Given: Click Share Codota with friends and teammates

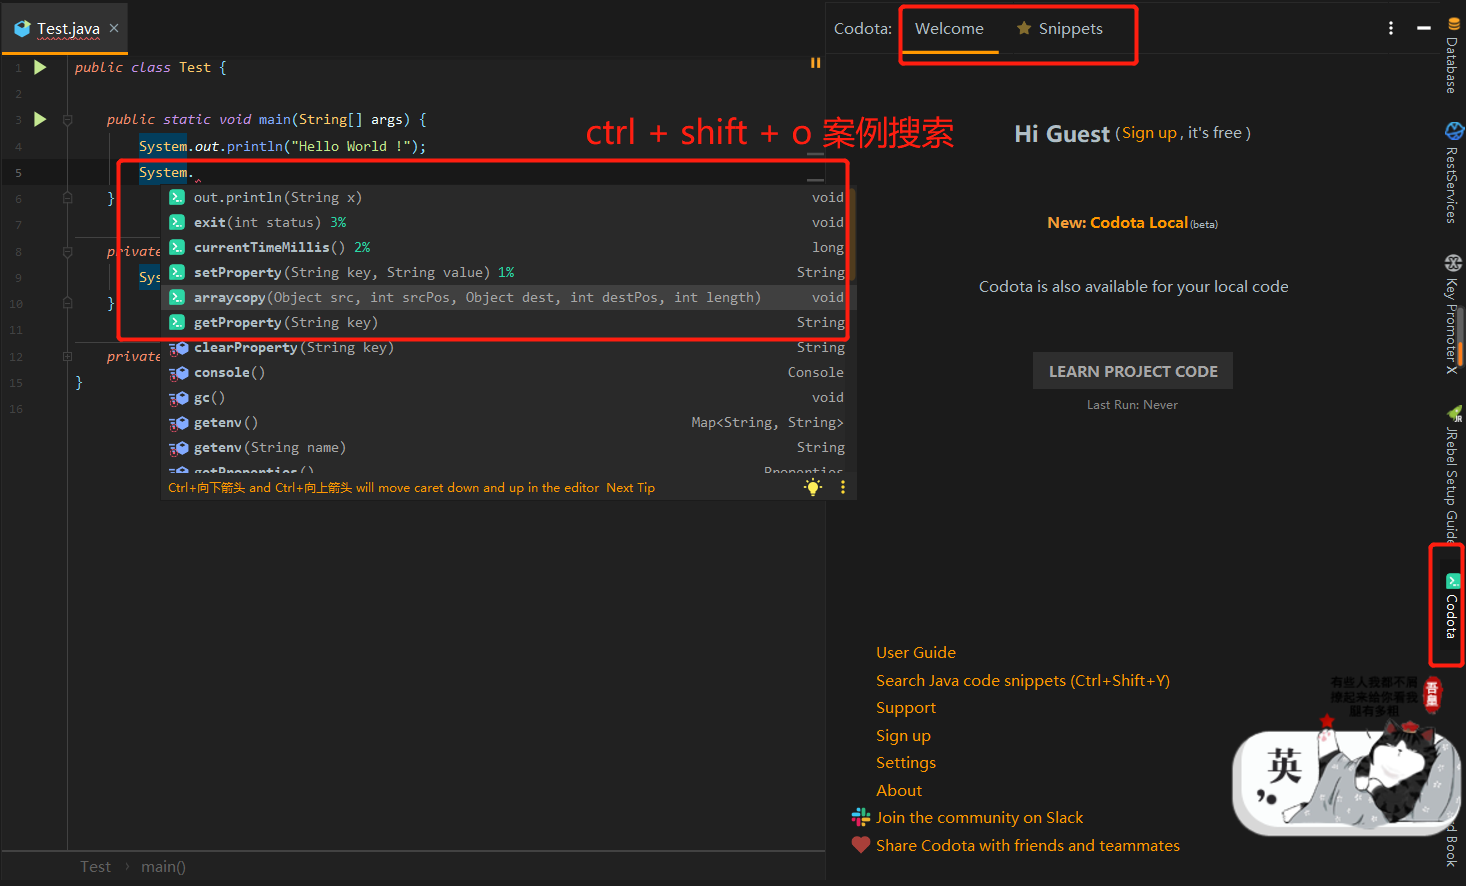Looking at the screenshot, I should click(x=1028, y=845).
